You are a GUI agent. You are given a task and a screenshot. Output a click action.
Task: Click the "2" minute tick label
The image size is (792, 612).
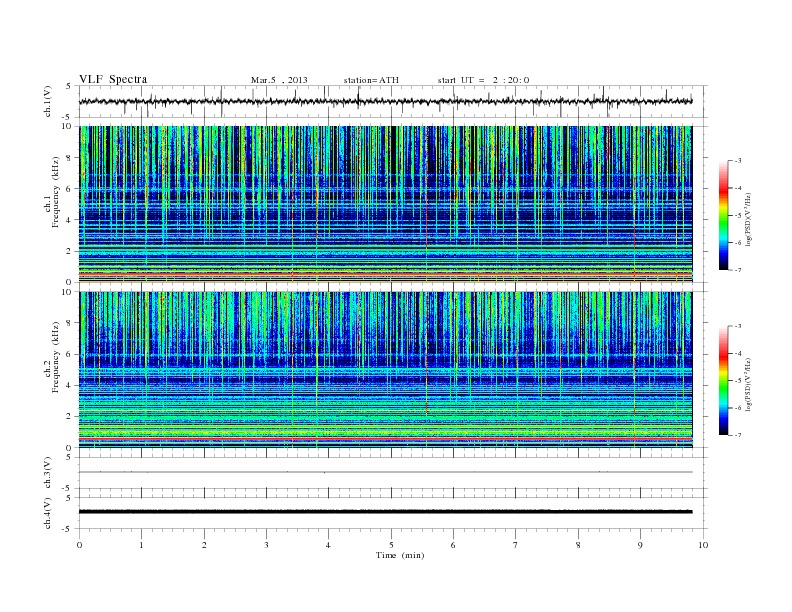(204, 545)
